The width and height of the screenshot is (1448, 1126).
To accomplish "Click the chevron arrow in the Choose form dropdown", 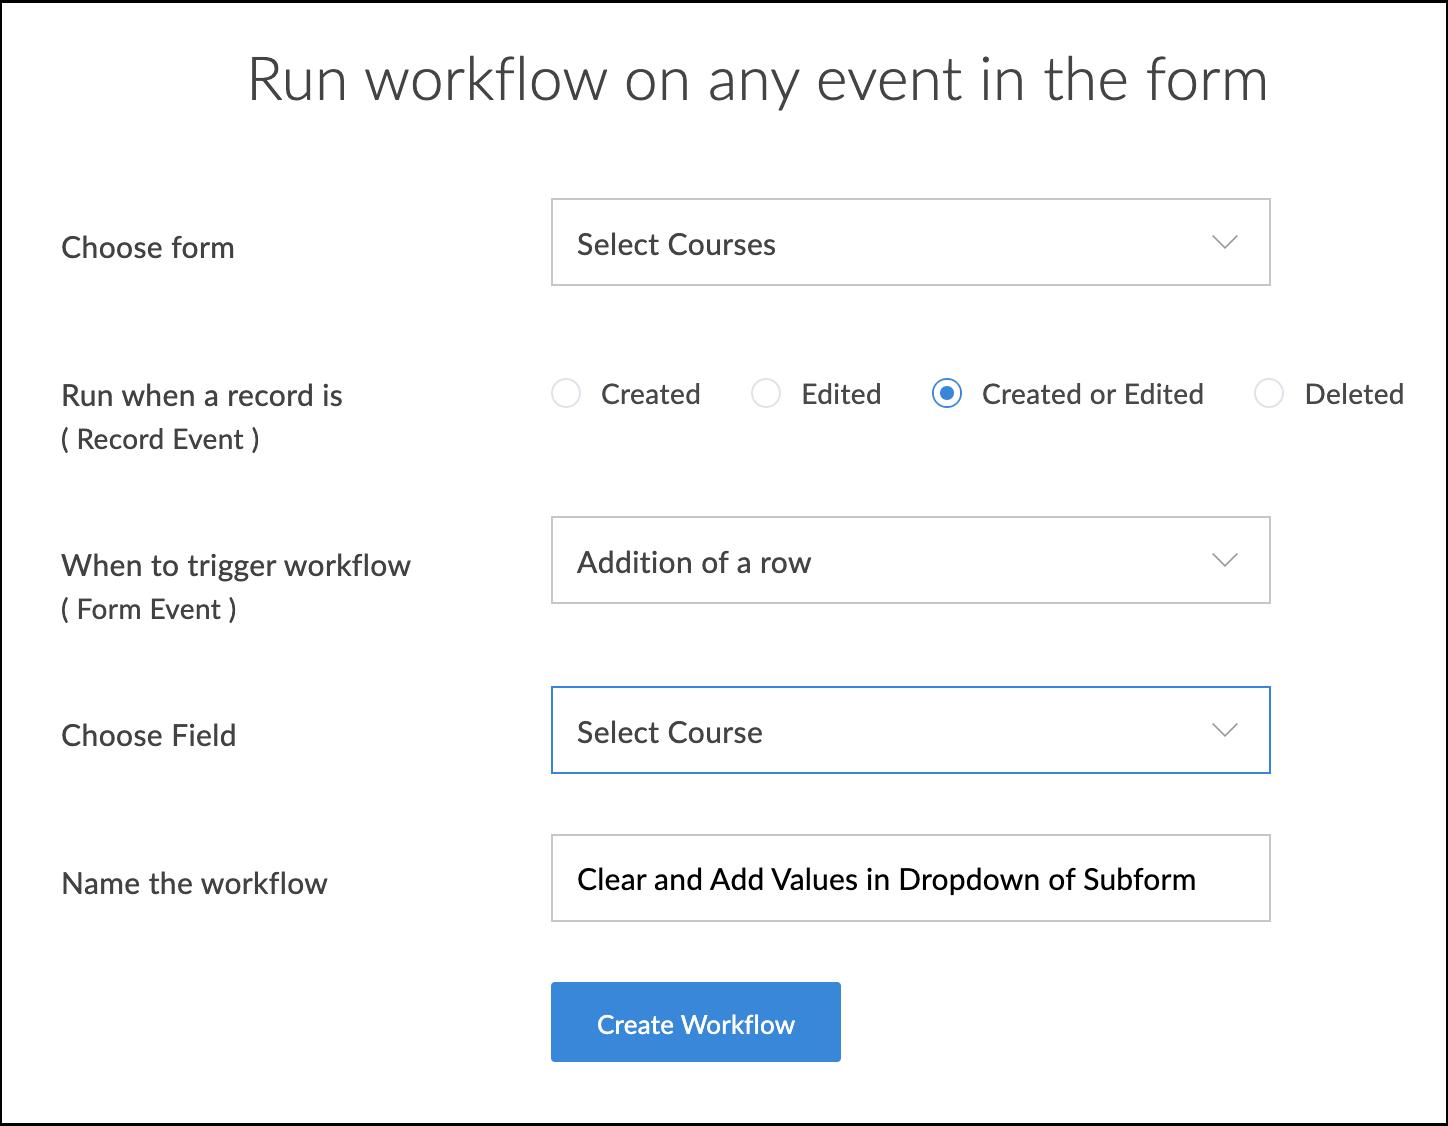I will point(1224,243).
